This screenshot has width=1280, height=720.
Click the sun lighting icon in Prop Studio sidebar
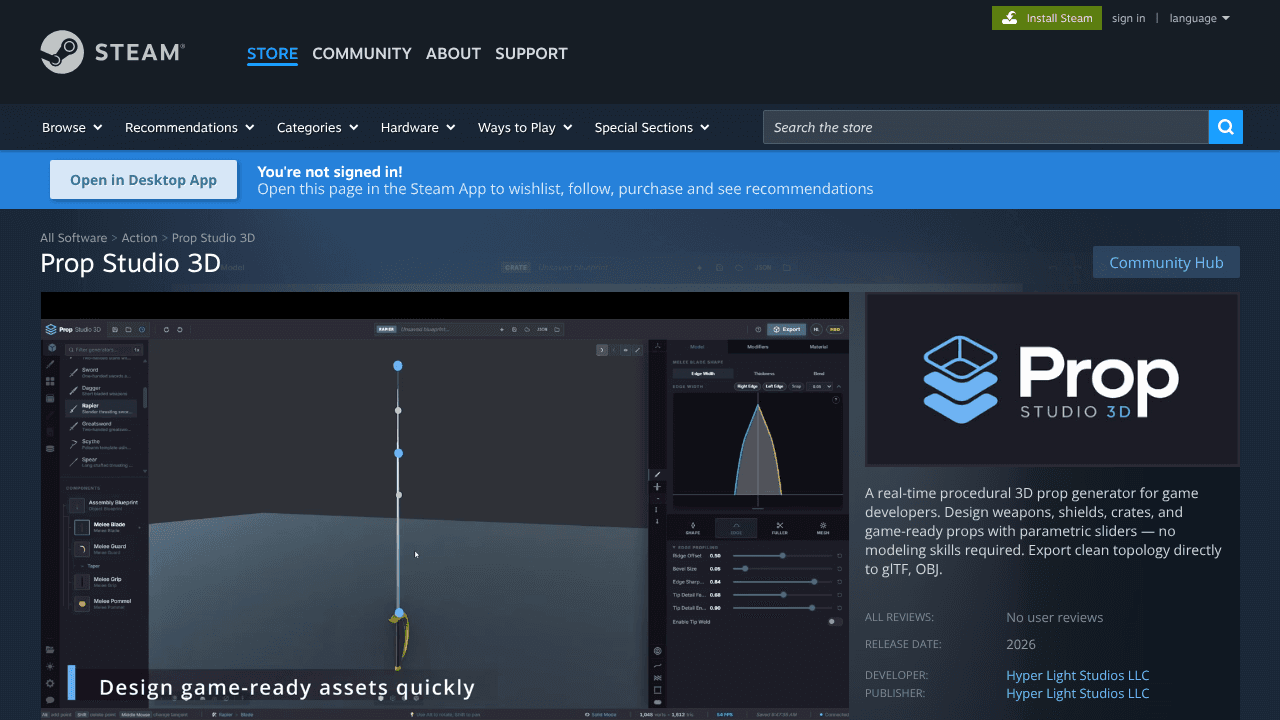(50, 666)
